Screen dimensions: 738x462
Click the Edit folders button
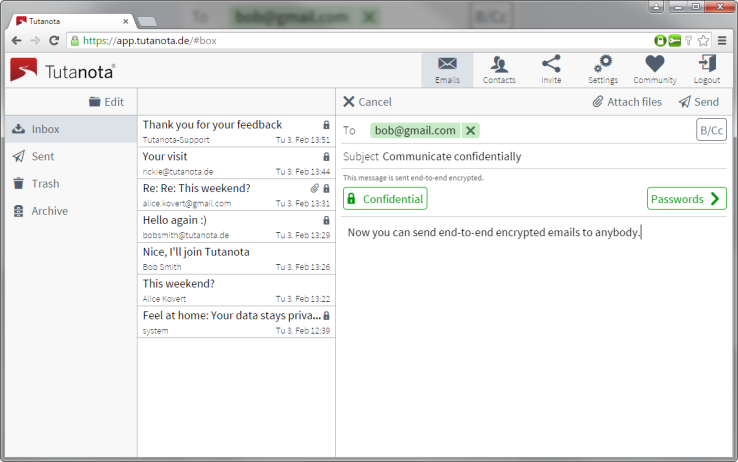click(x=106, y=102)
